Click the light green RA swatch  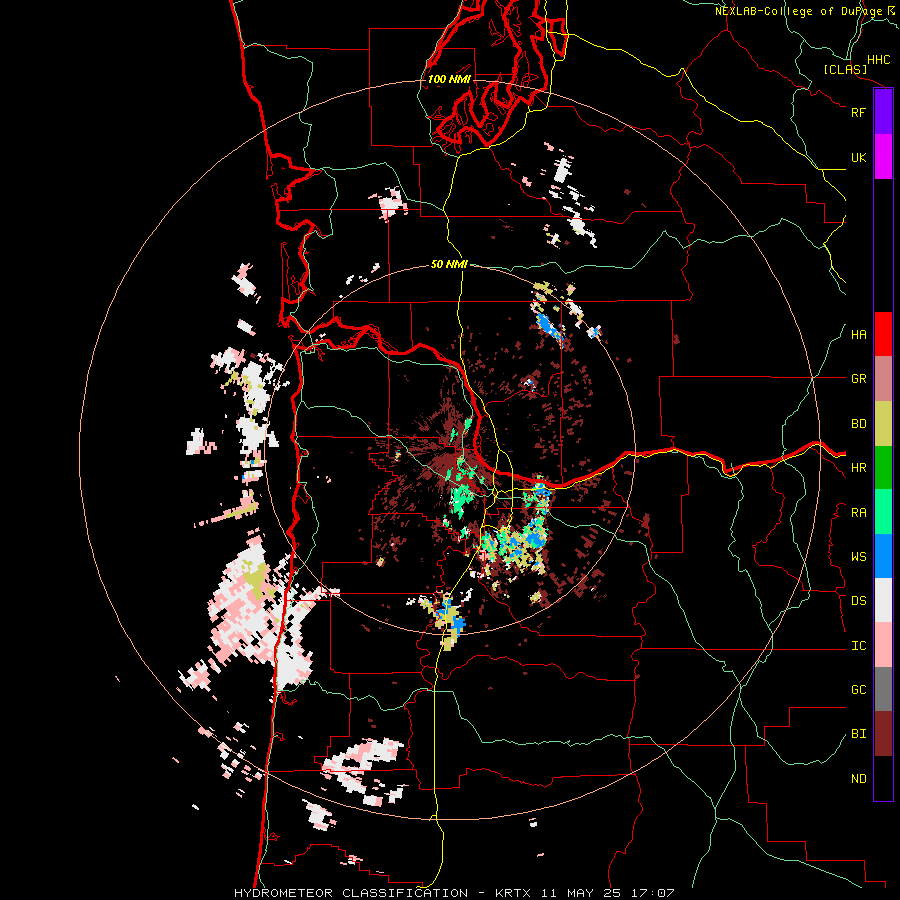[x=883, y=512]
